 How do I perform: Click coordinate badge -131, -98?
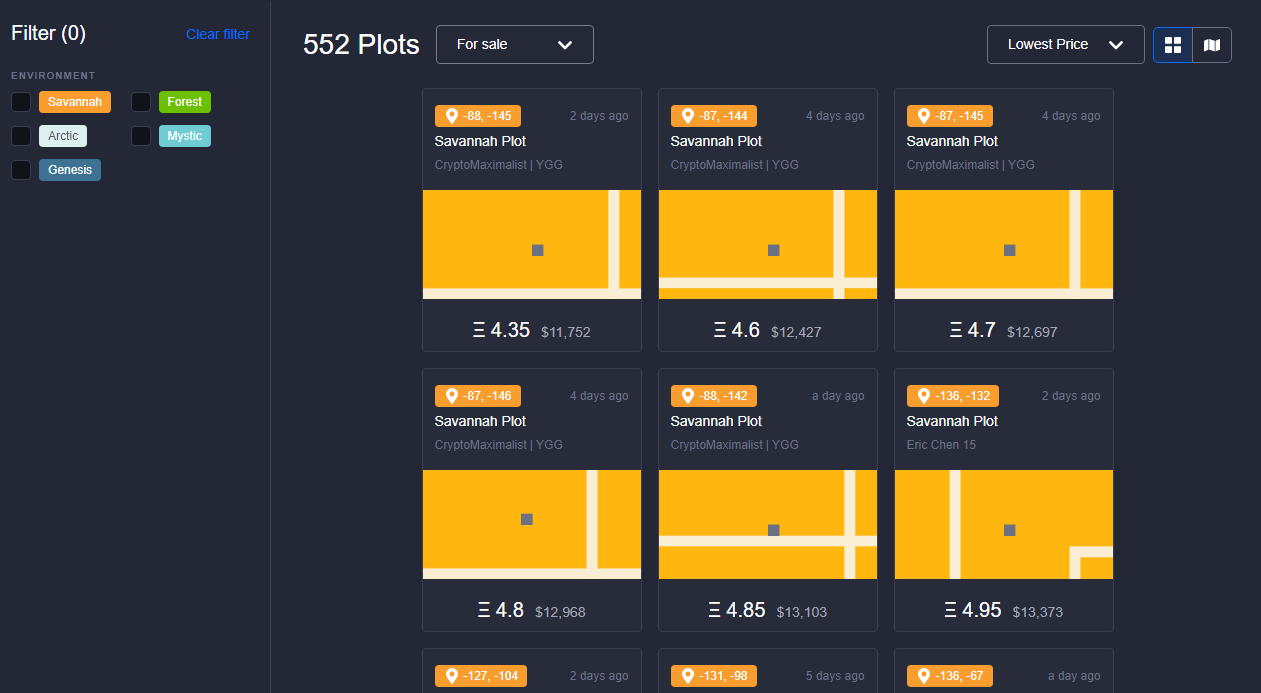[x=714, y=676]
